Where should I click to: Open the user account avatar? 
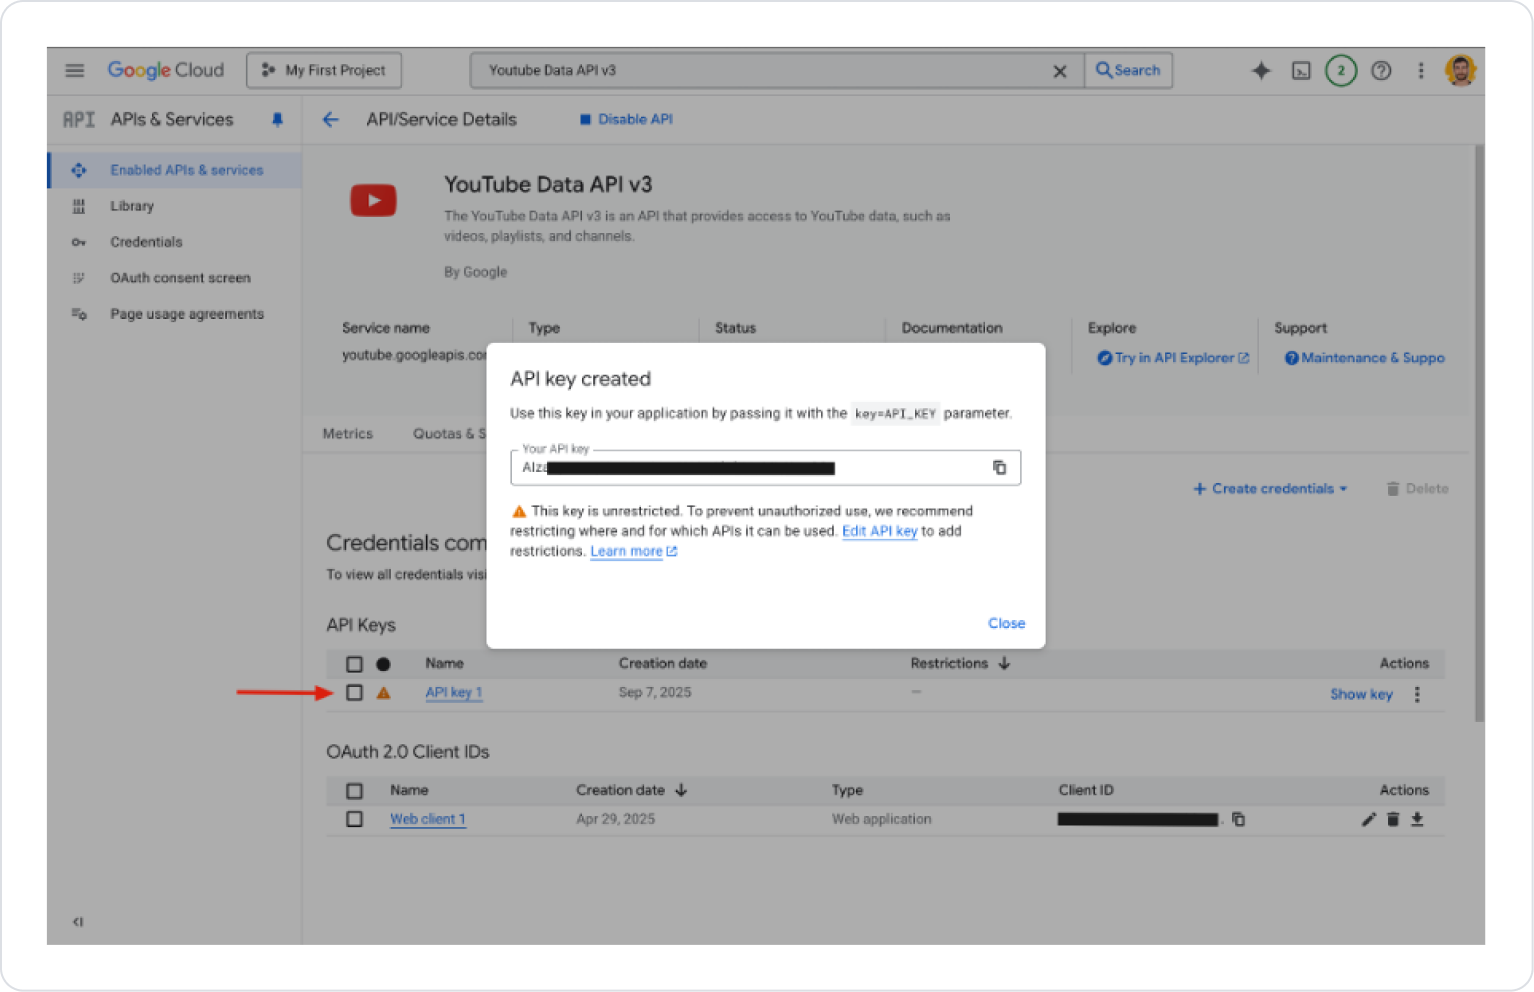pos(1460,70)
